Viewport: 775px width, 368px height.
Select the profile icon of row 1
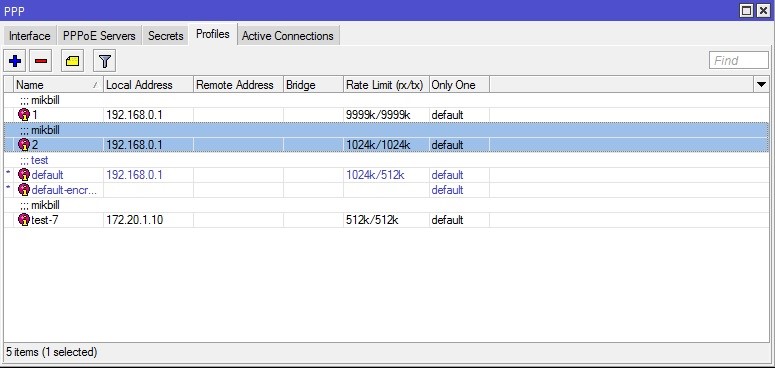[x=24, y=115]
